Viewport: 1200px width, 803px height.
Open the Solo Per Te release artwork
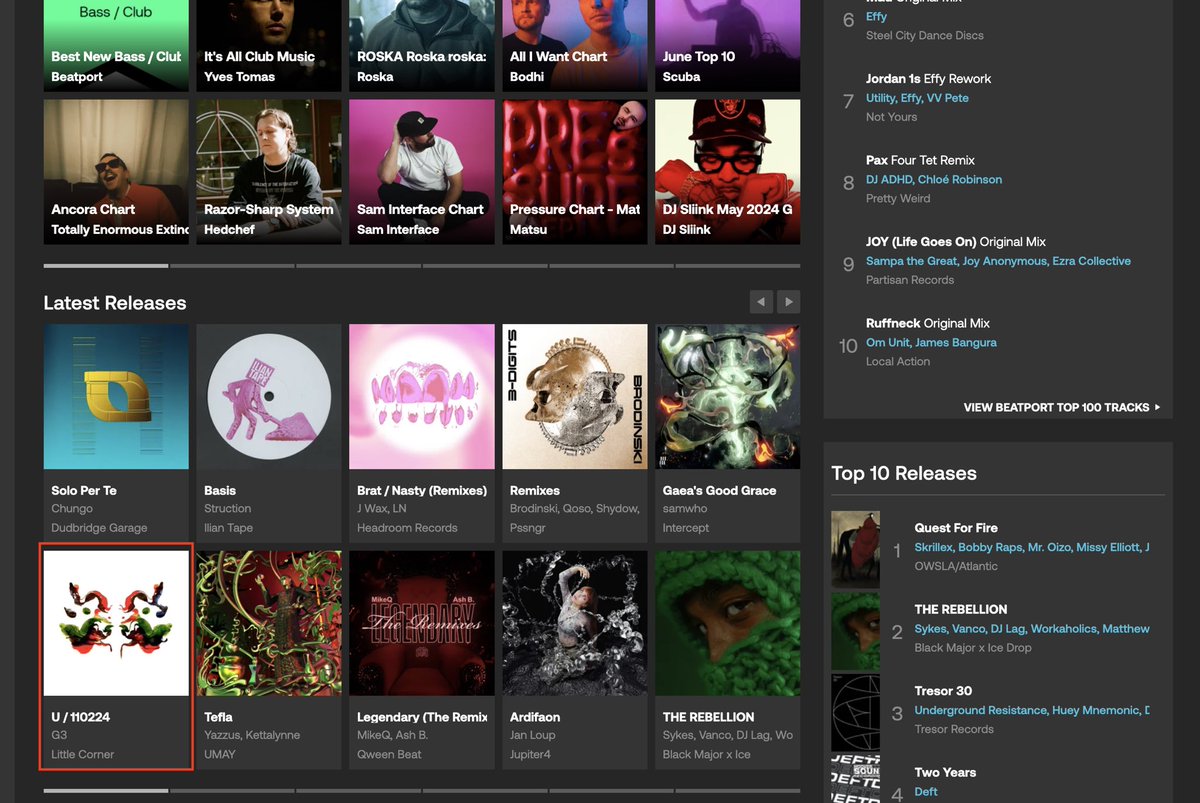[115, 396]
